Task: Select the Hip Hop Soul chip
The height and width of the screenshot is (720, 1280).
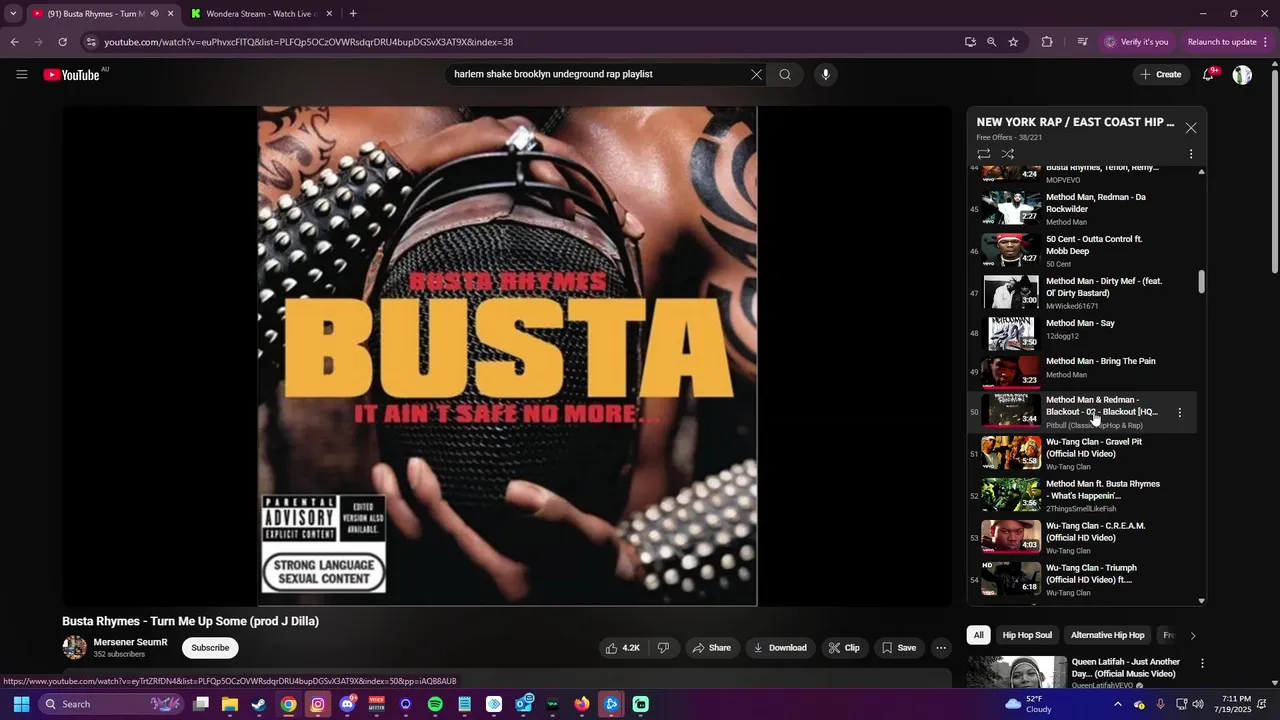Action: 1027,635
